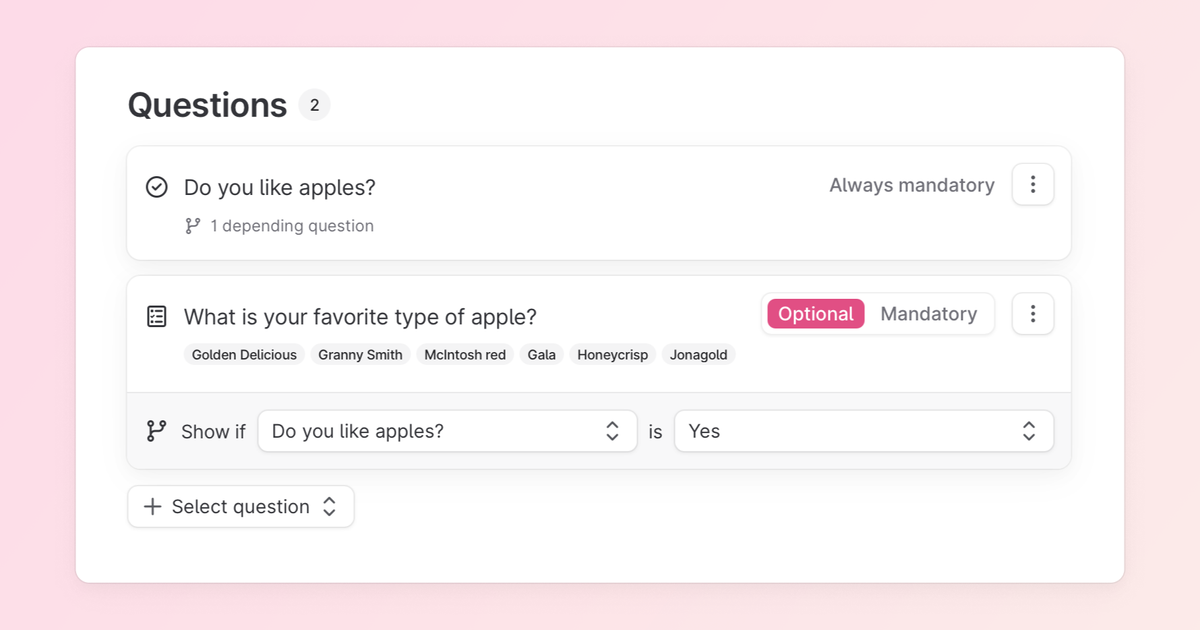This screenshot has width=1200, height=630.
Task: Open the 'Yes' answer dropdown
Action: [x=864, y=431]
